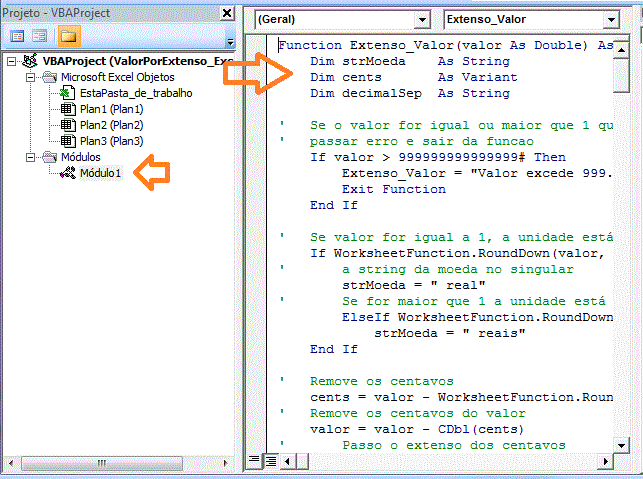Image resolution: width=643 pixels, height=479 pixels.
Task: Select Módulo1 in the project tree
Action: tap(100, 173)
